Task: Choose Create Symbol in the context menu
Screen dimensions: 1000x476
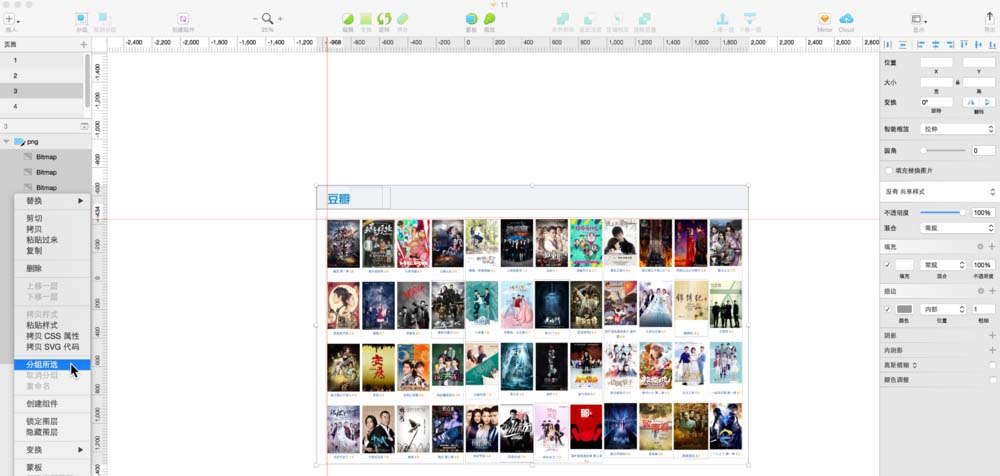Action: click(x=52, y=404)
